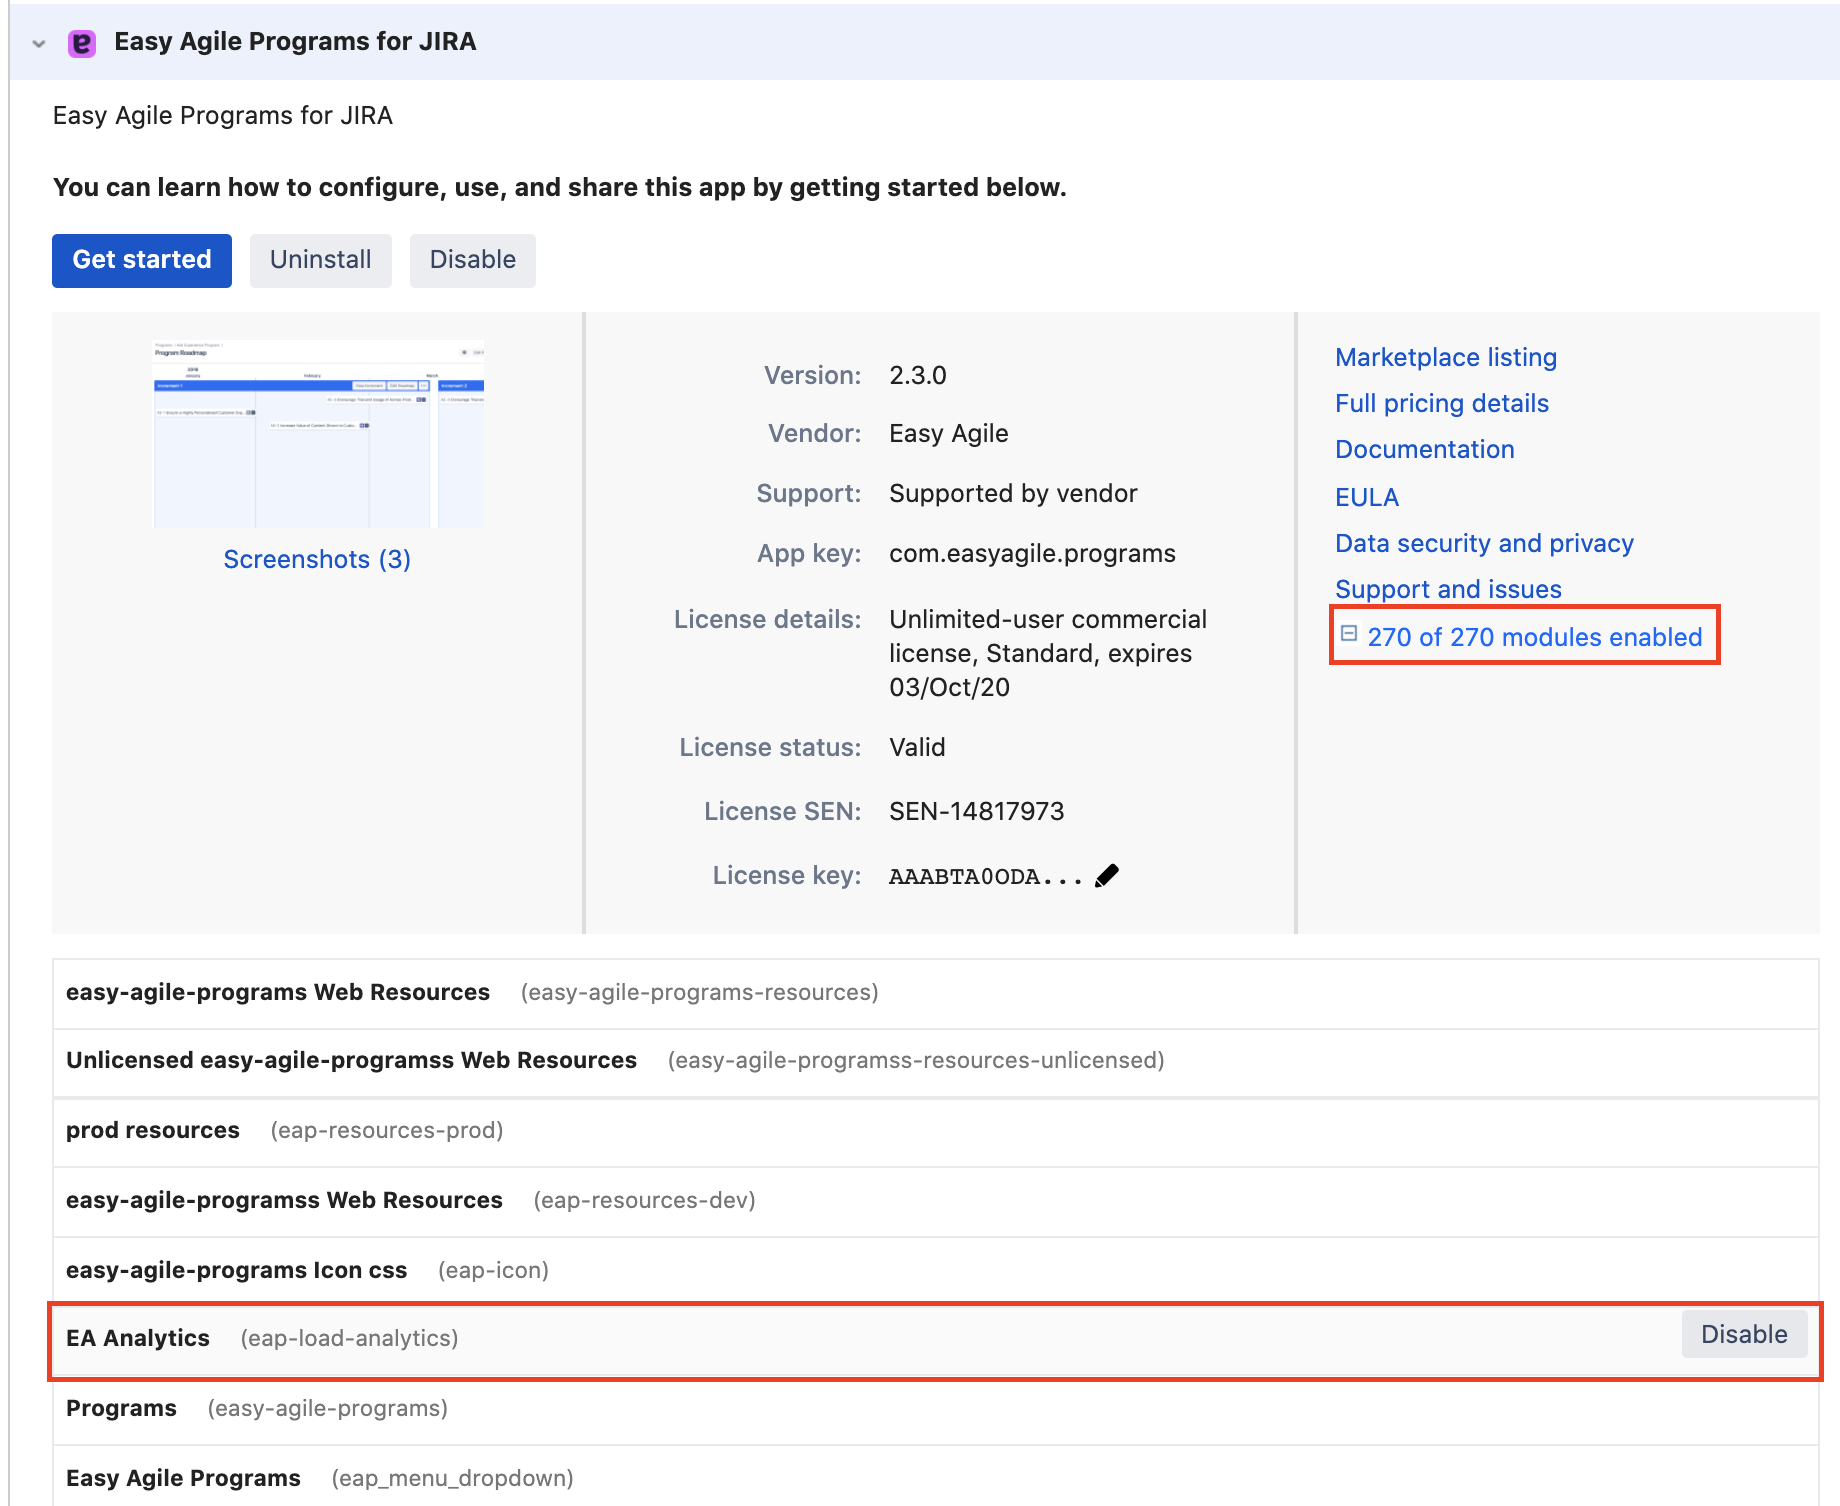Click the Easy Agile purple app logo icon
This screenshot has width=1840, height=1506.
[x=81, y=43]
